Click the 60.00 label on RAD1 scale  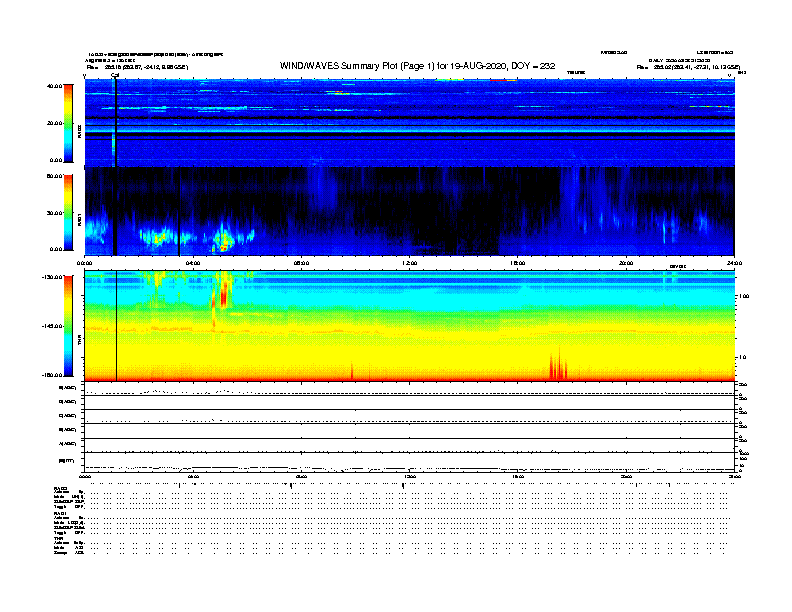[55, 176]
